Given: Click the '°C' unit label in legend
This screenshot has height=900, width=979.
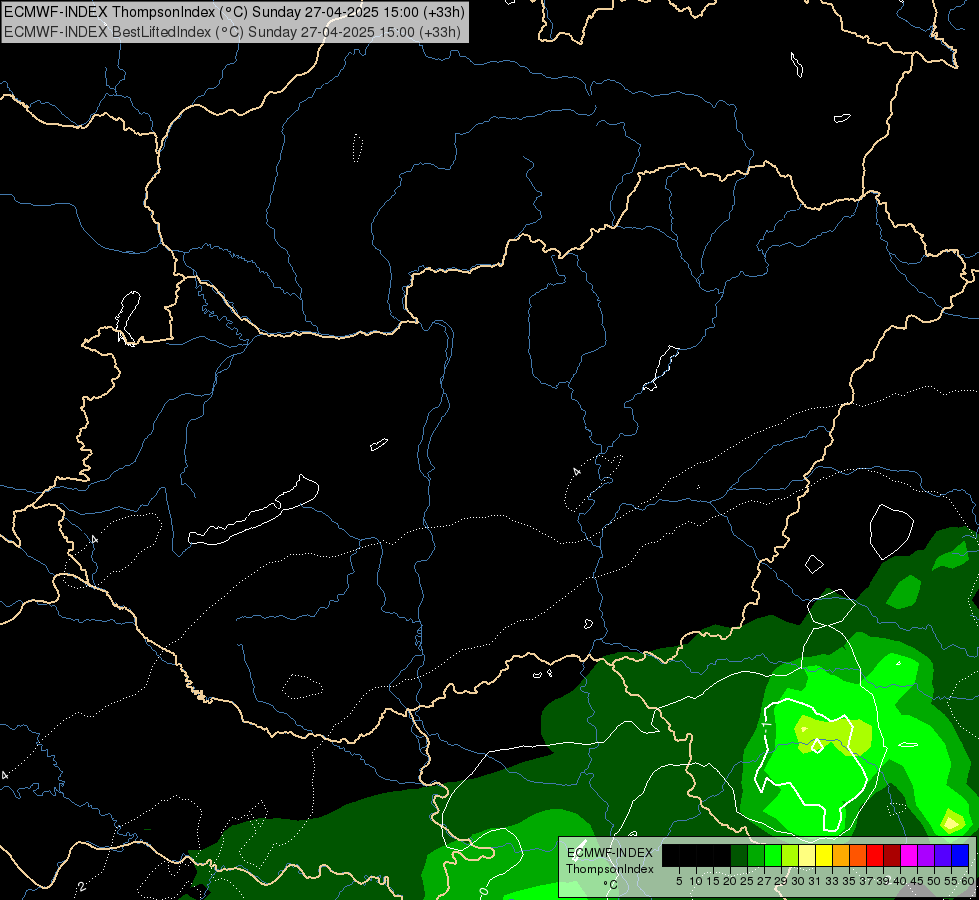Looking at the screenshot, I should coord(611,885).
